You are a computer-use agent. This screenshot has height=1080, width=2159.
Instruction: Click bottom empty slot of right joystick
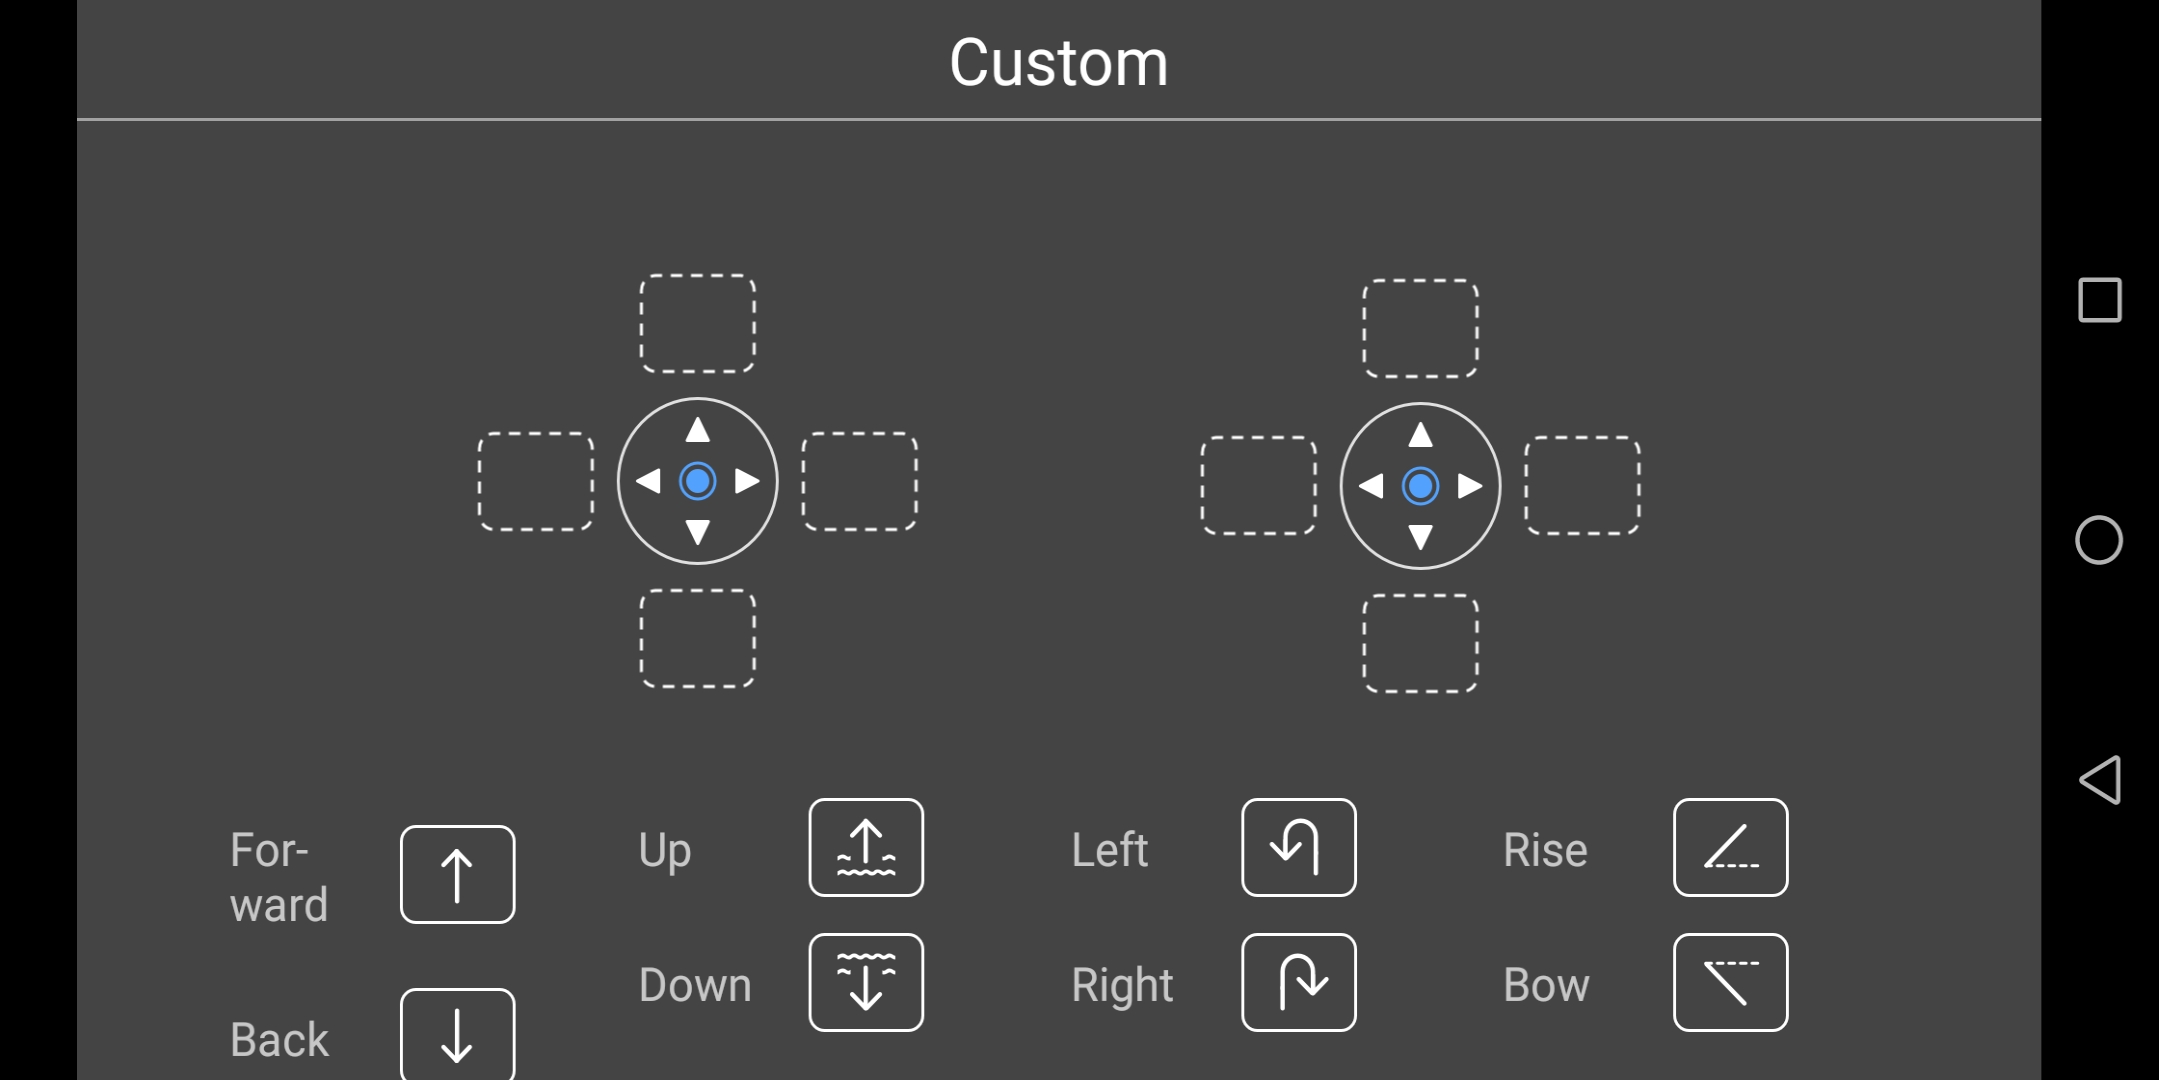click(x=1421, y=643)
